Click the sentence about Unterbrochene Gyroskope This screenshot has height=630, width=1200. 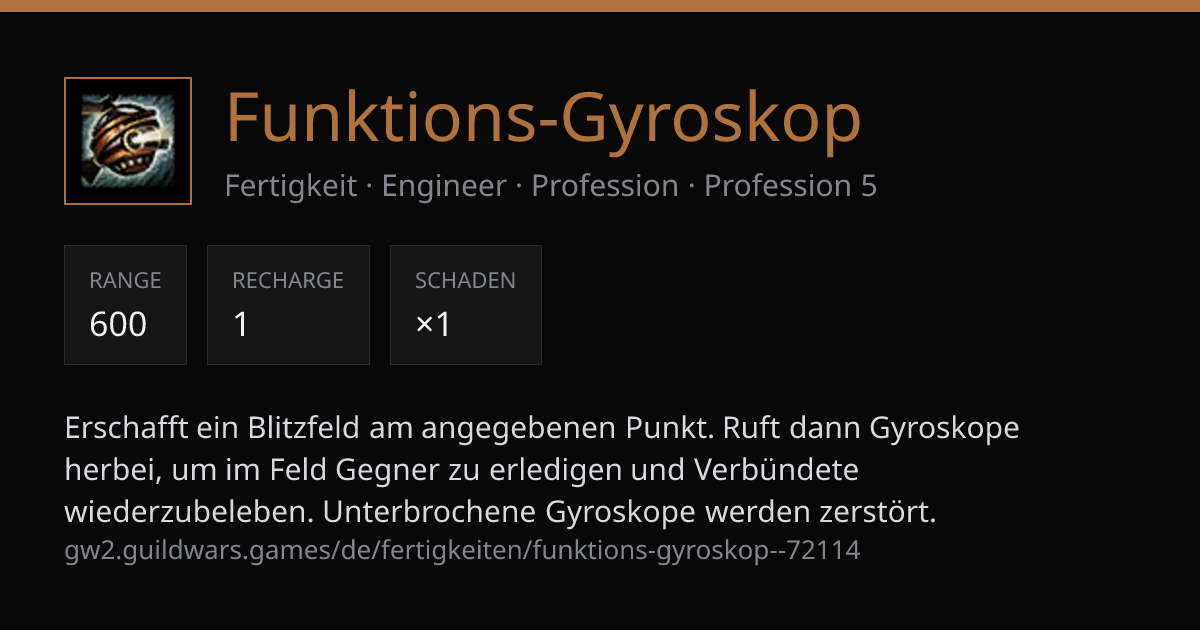629,513
